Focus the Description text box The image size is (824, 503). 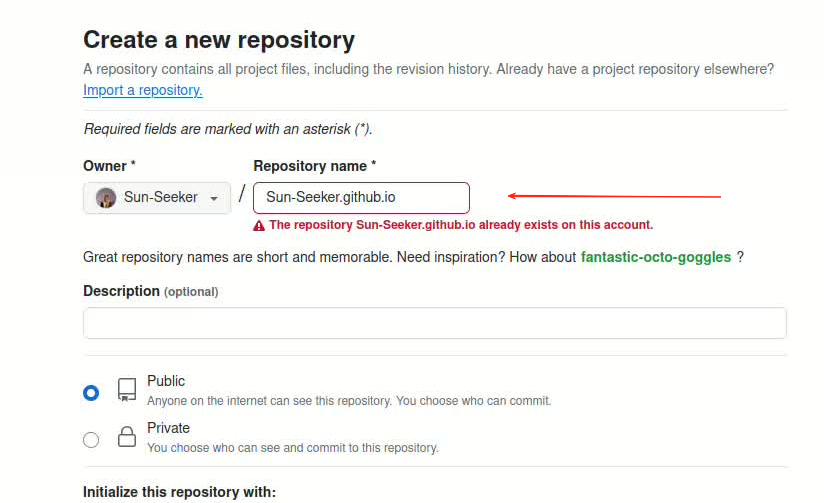pyautogui.click(x=434, y=323)
